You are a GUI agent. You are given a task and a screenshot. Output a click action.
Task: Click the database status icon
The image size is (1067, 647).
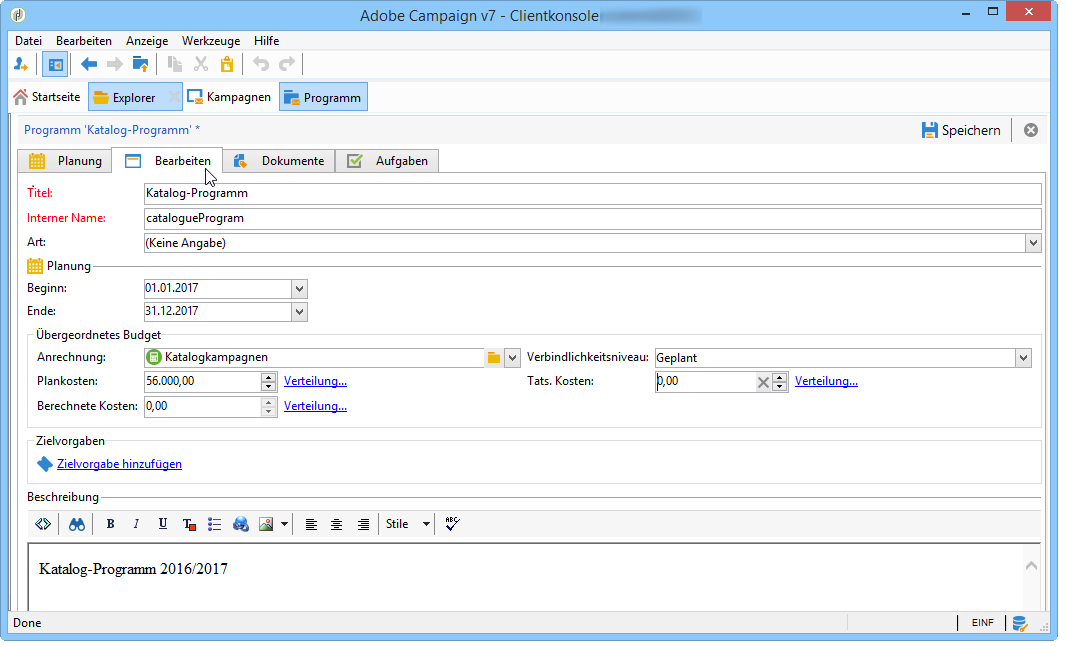point(1019,624)
